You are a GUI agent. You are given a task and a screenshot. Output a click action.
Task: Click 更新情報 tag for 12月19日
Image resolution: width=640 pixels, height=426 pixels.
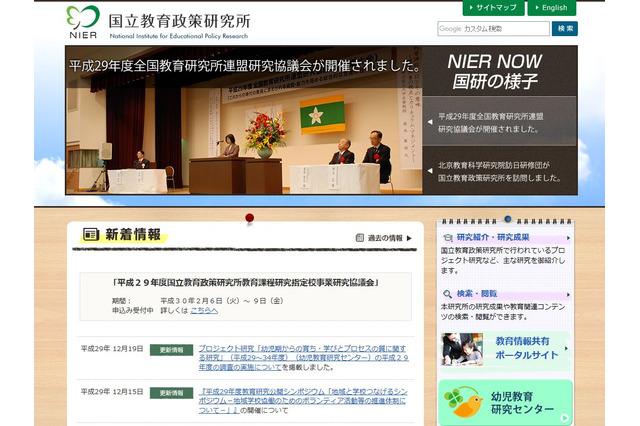coord(171,350)
